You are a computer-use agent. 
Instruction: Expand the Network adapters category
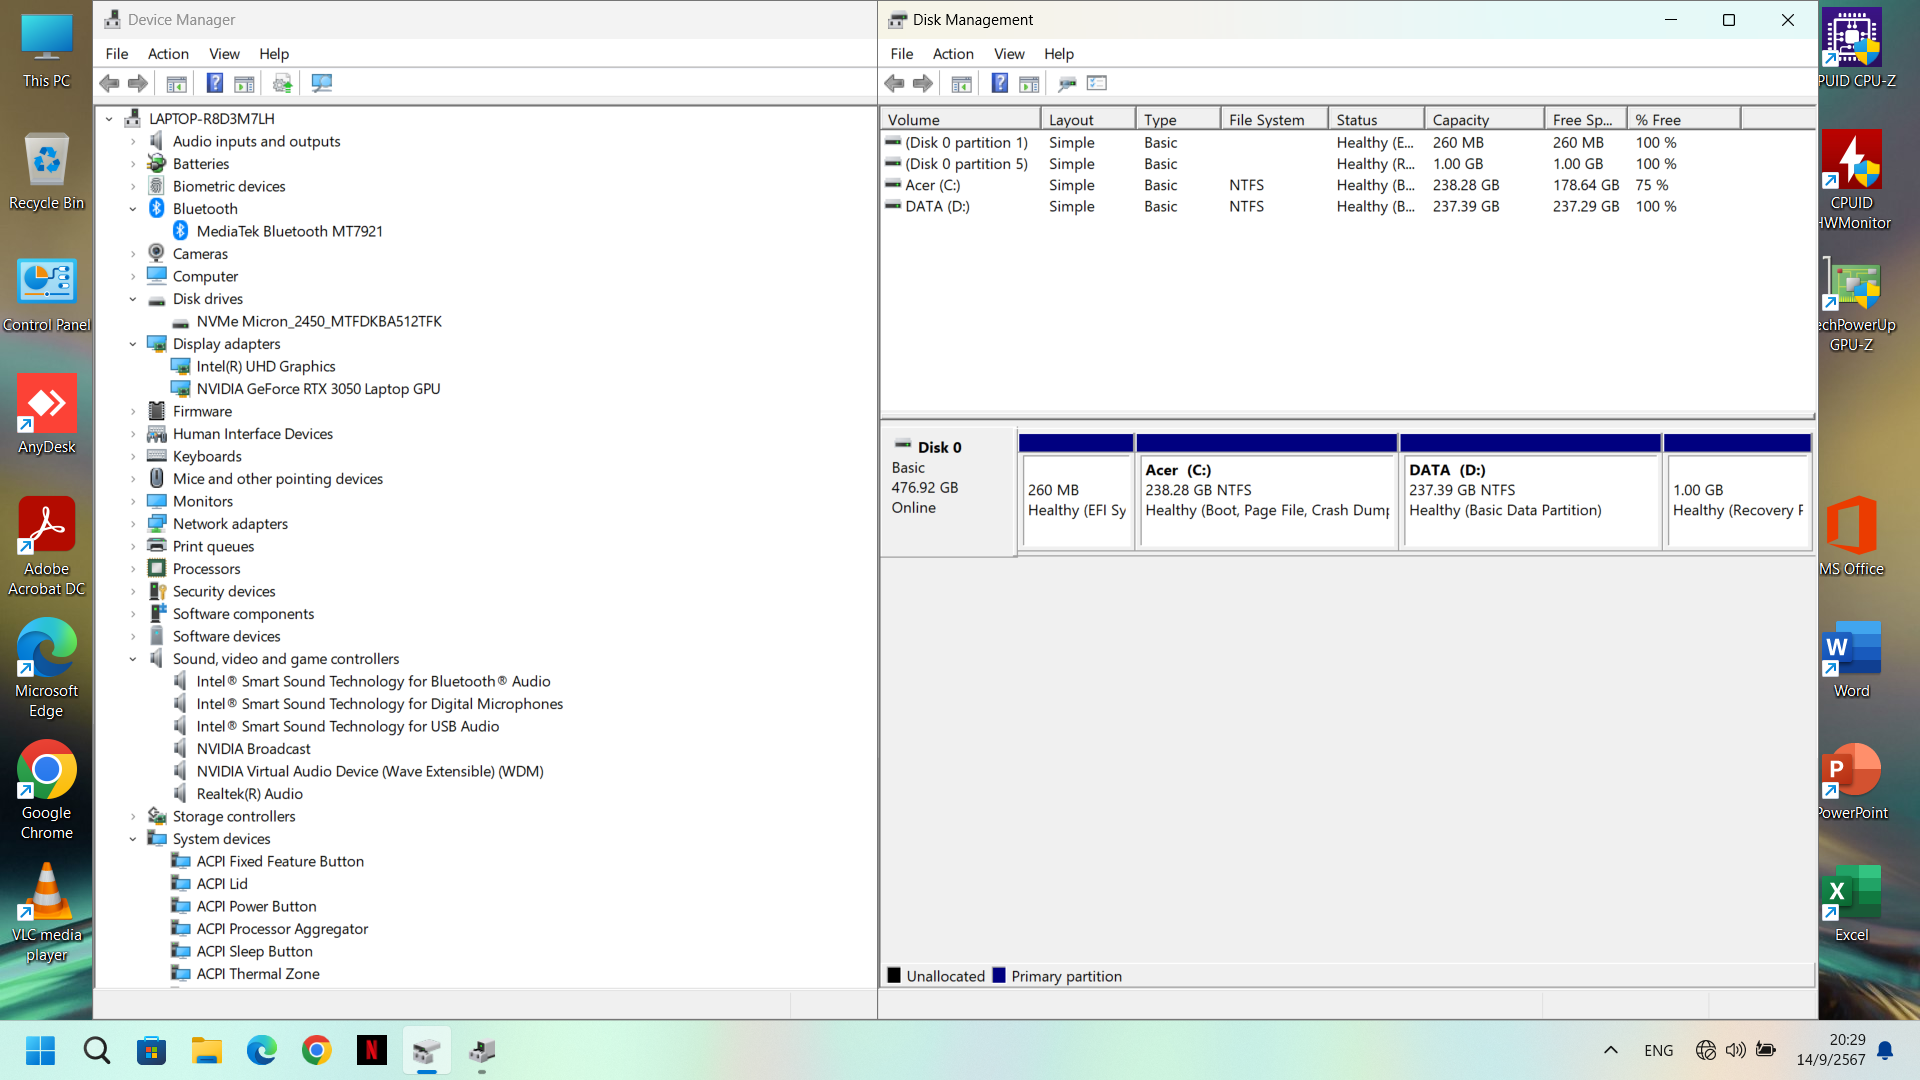pyautogui.click(x=133, y=524)
